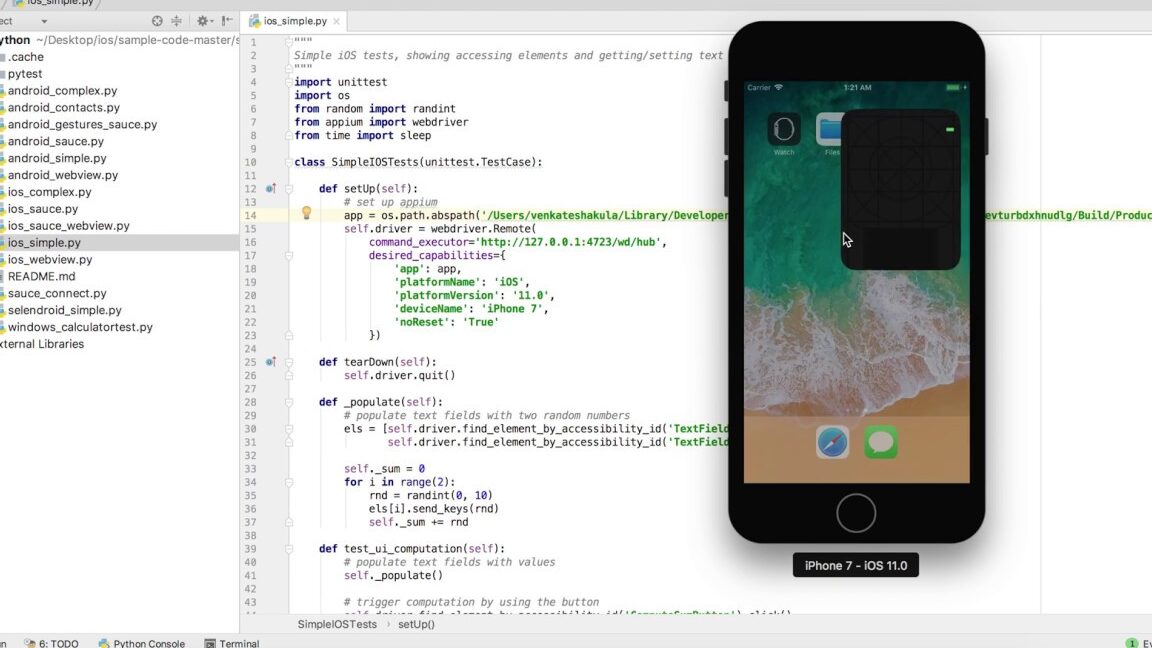Select the highlighted ios_simple.py tree row
The width and height of the screenshot is (1152, 648).
click(119, 242)
